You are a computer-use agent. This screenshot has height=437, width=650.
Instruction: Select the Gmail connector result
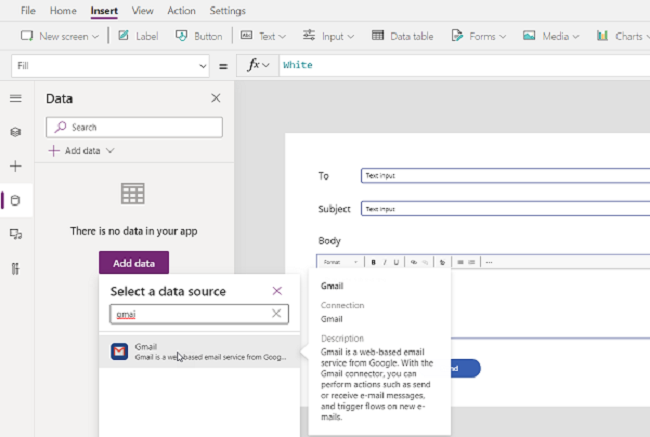(x=199, y=351)
